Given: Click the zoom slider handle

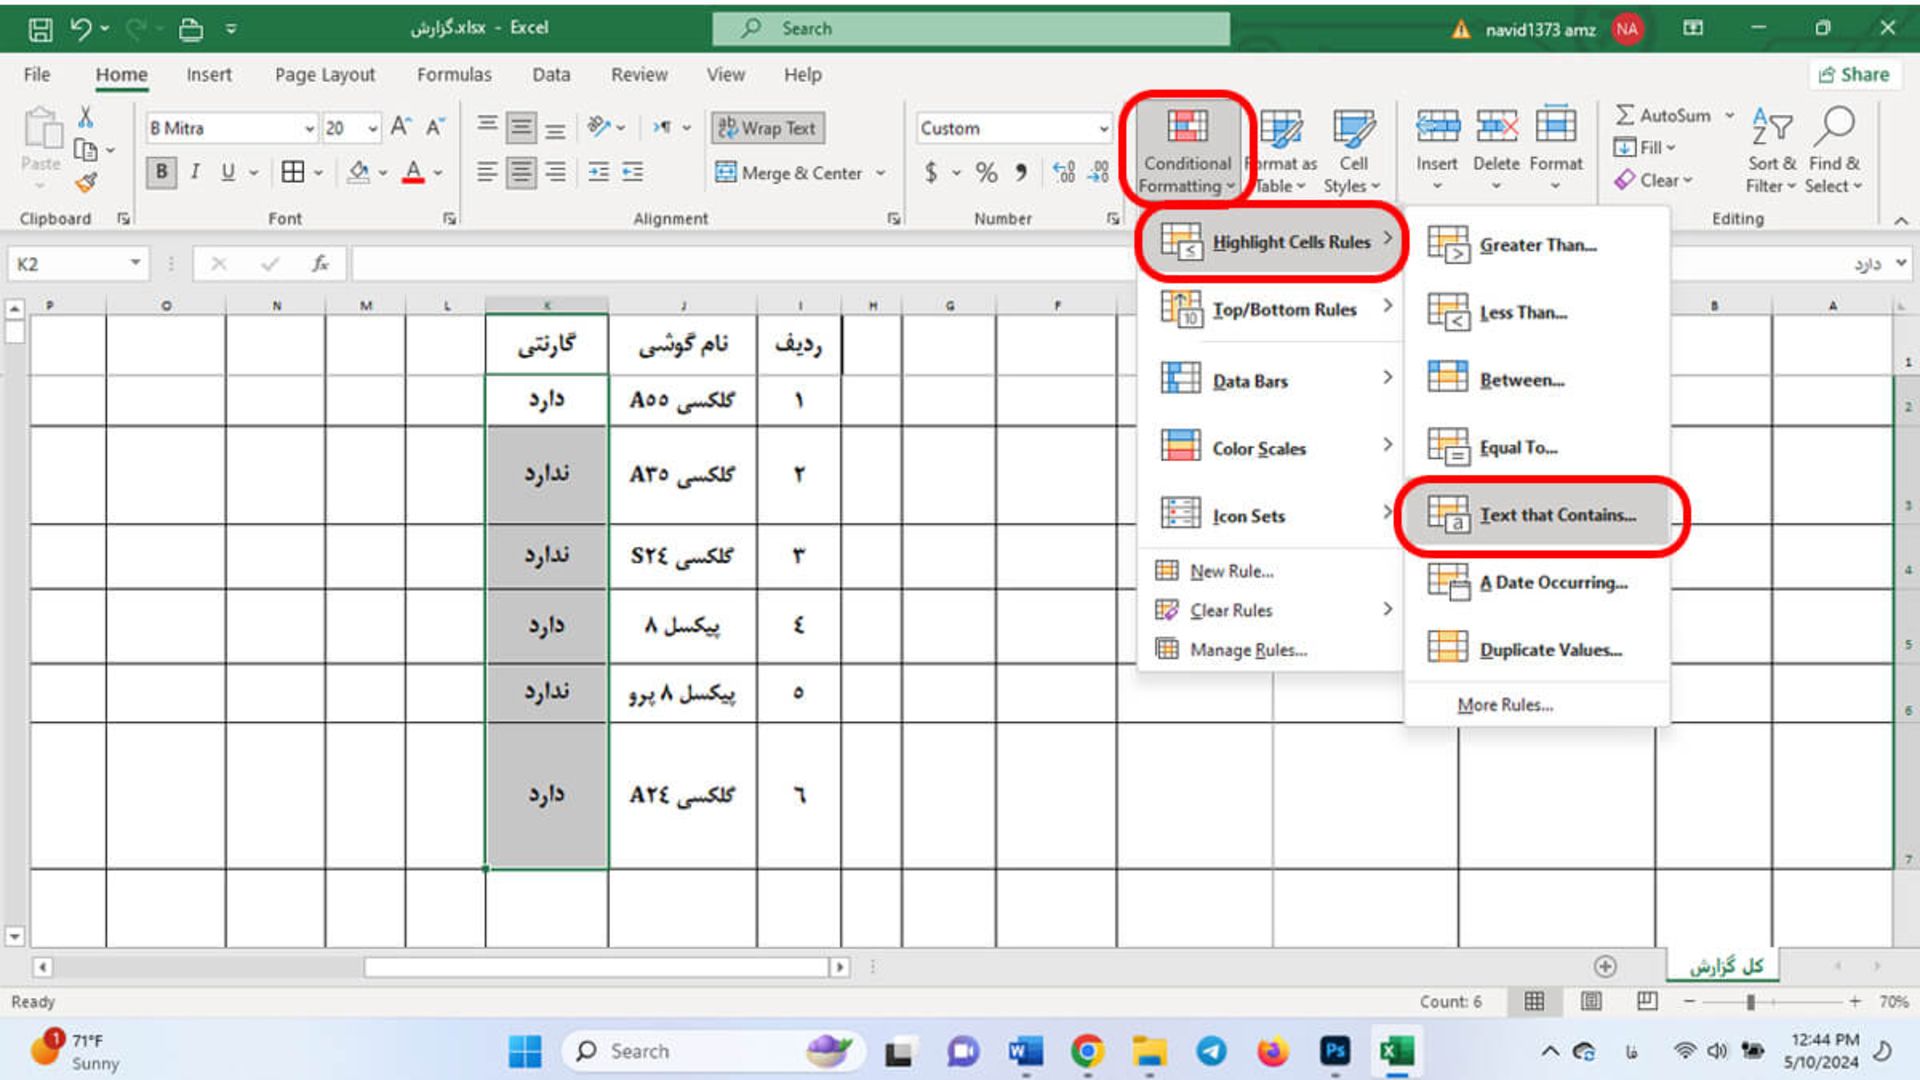Looking at the screenshot, I should click(x=1750, y=1001).
